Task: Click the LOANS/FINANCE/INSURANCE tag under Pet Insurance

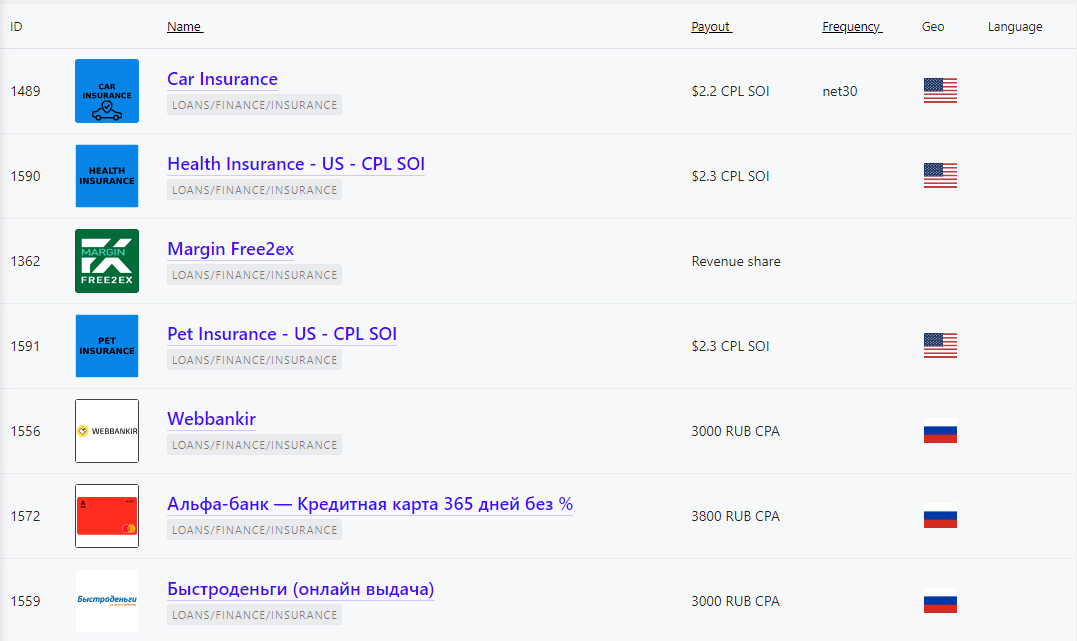Action: pyautogui.click(x=254, y=359)
